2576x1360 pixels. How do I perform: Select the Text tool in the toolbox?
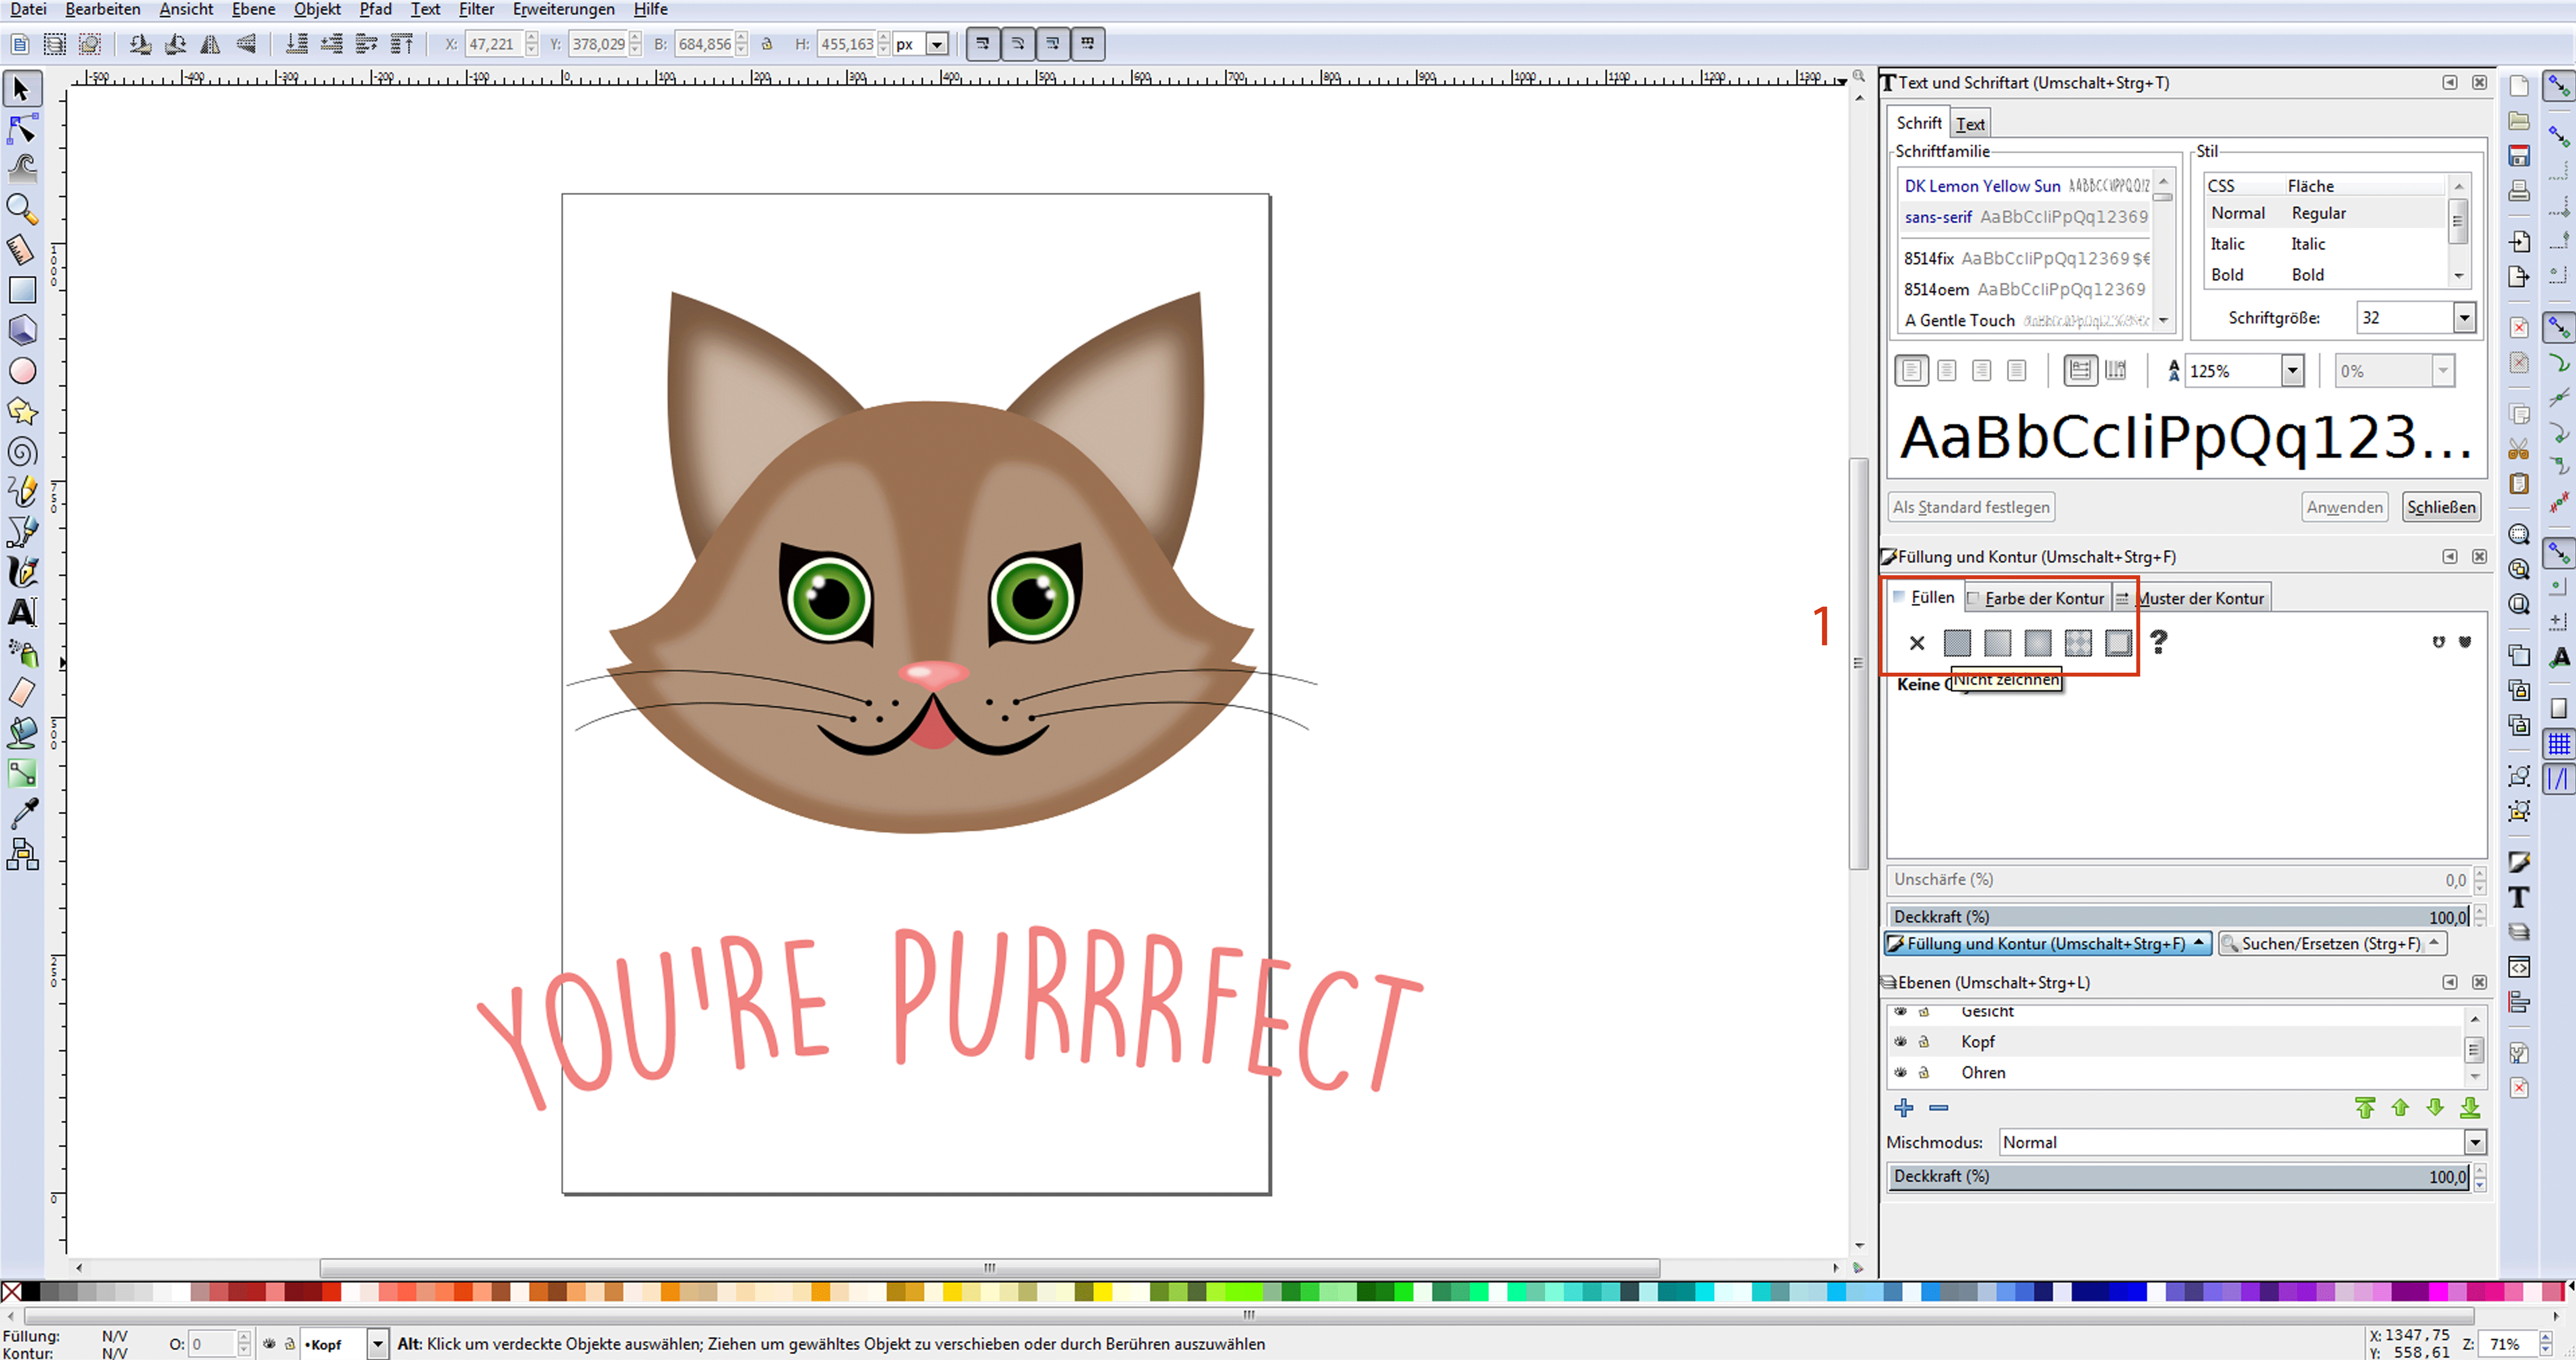[21, 612]
